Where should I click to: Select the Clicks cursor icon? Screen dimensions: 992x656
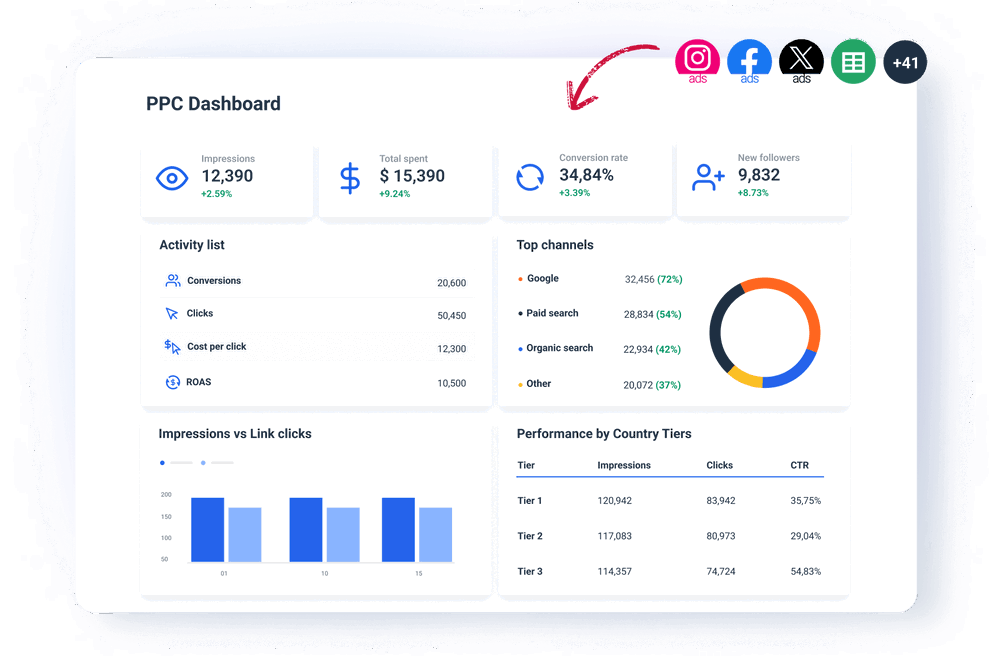(x=172, y=313)
